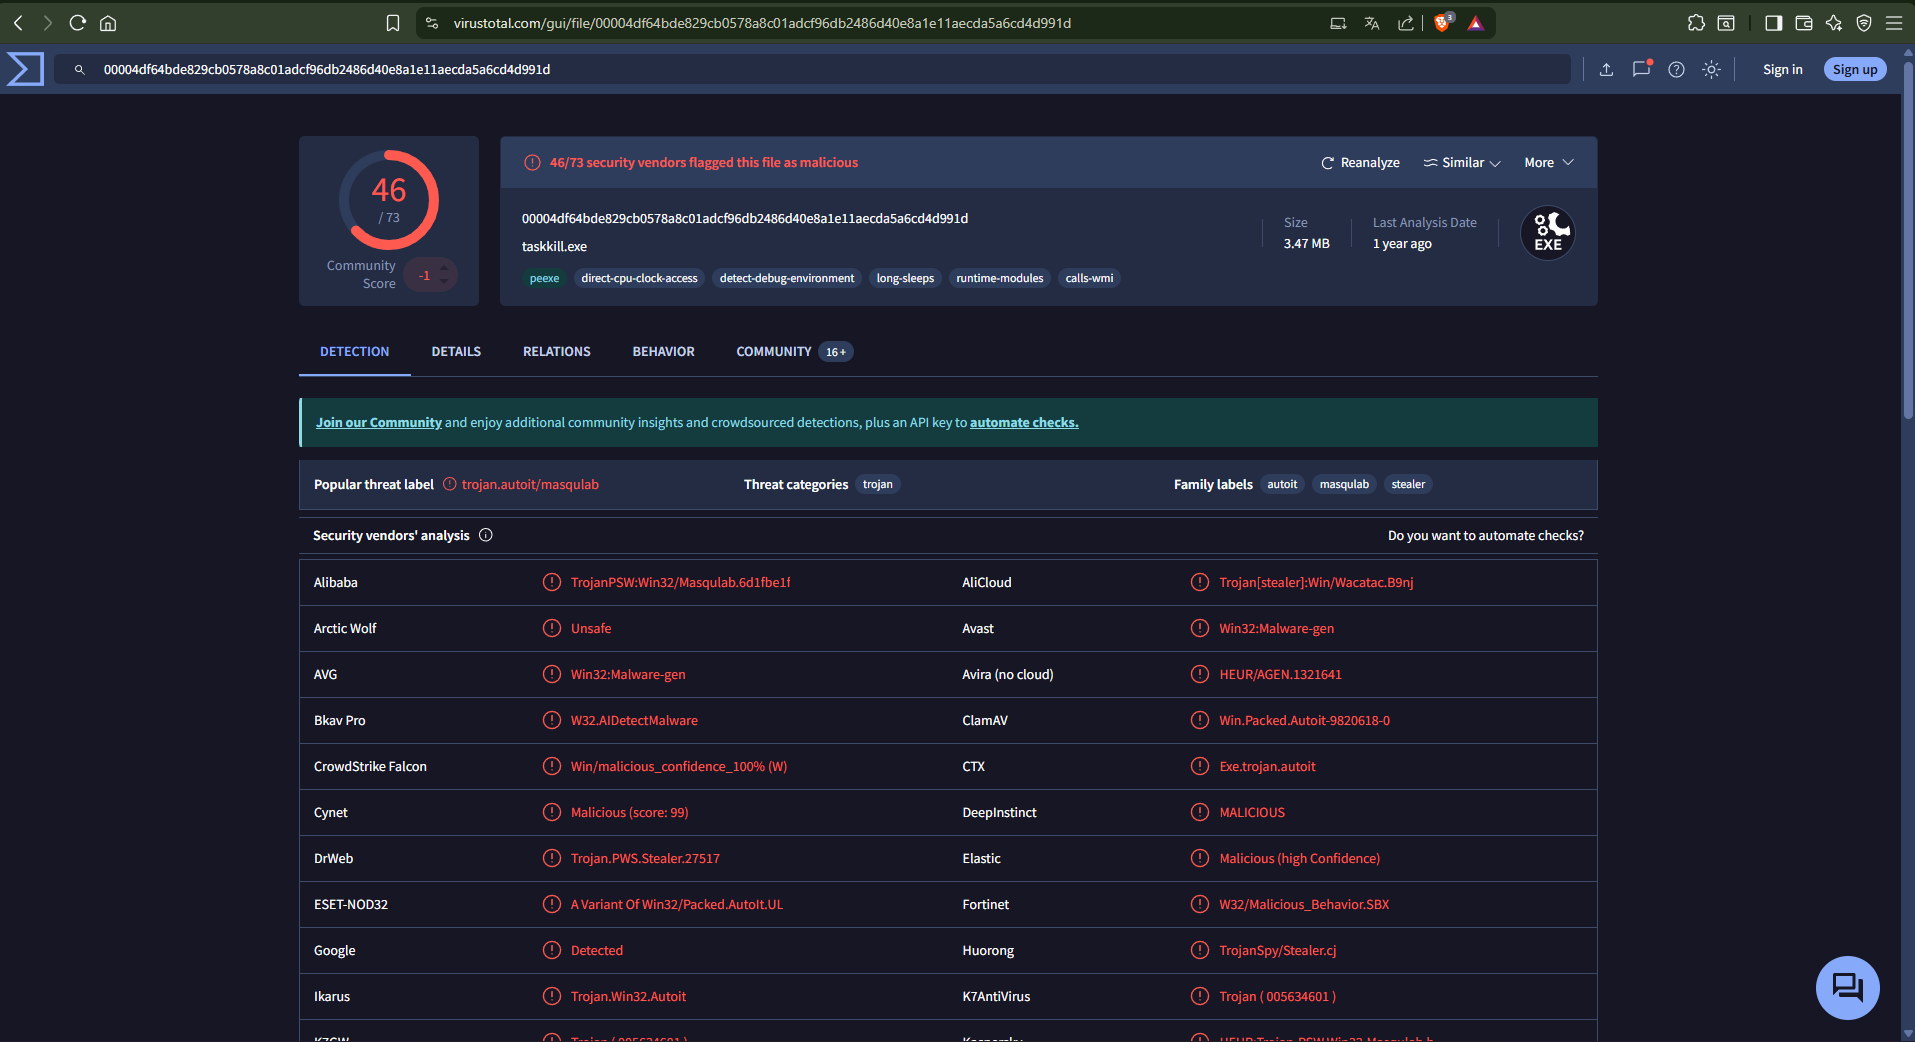
Task: Click the autoit family label
Action: click(x=1282, y=484)
